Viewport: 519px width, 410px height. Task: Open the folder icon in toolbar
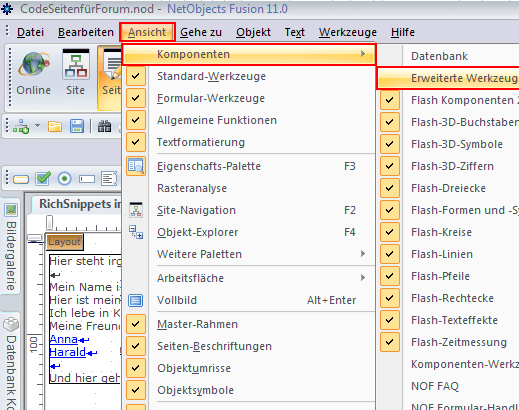tap(55, 127)
